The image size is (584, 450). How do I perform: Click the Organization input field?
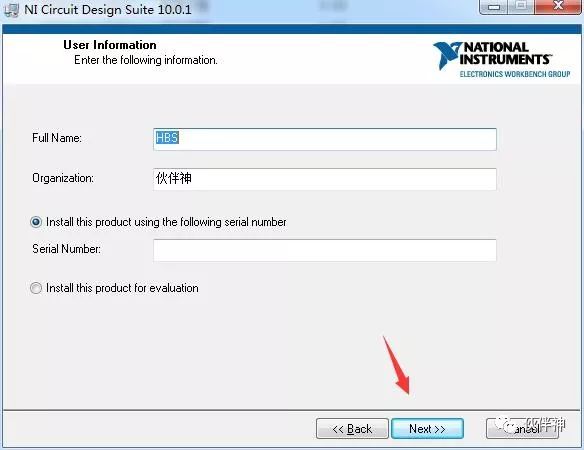click(325, 179)
